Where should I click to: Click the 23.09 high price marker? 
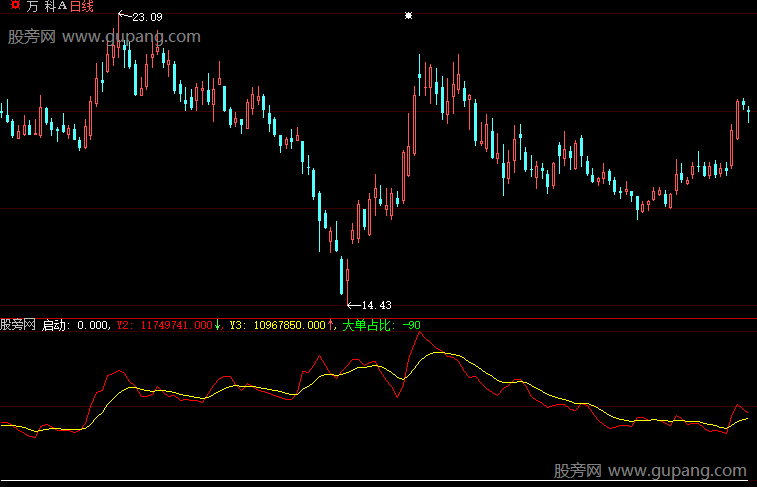pyautogui.click(x=147, y=17)
